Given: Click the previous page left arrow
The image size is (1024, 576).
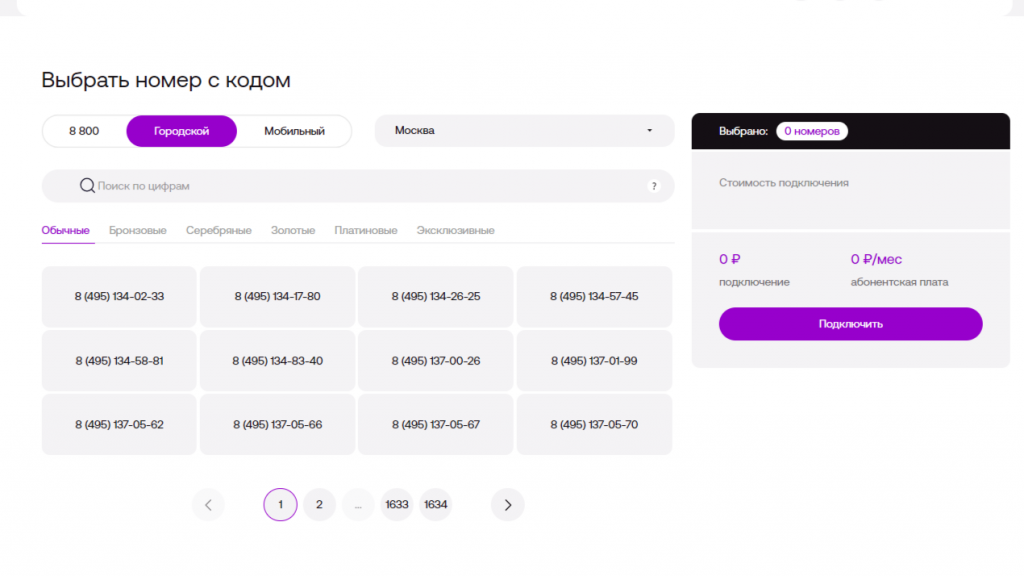Looking at the screenshot, I should (208, 505).
